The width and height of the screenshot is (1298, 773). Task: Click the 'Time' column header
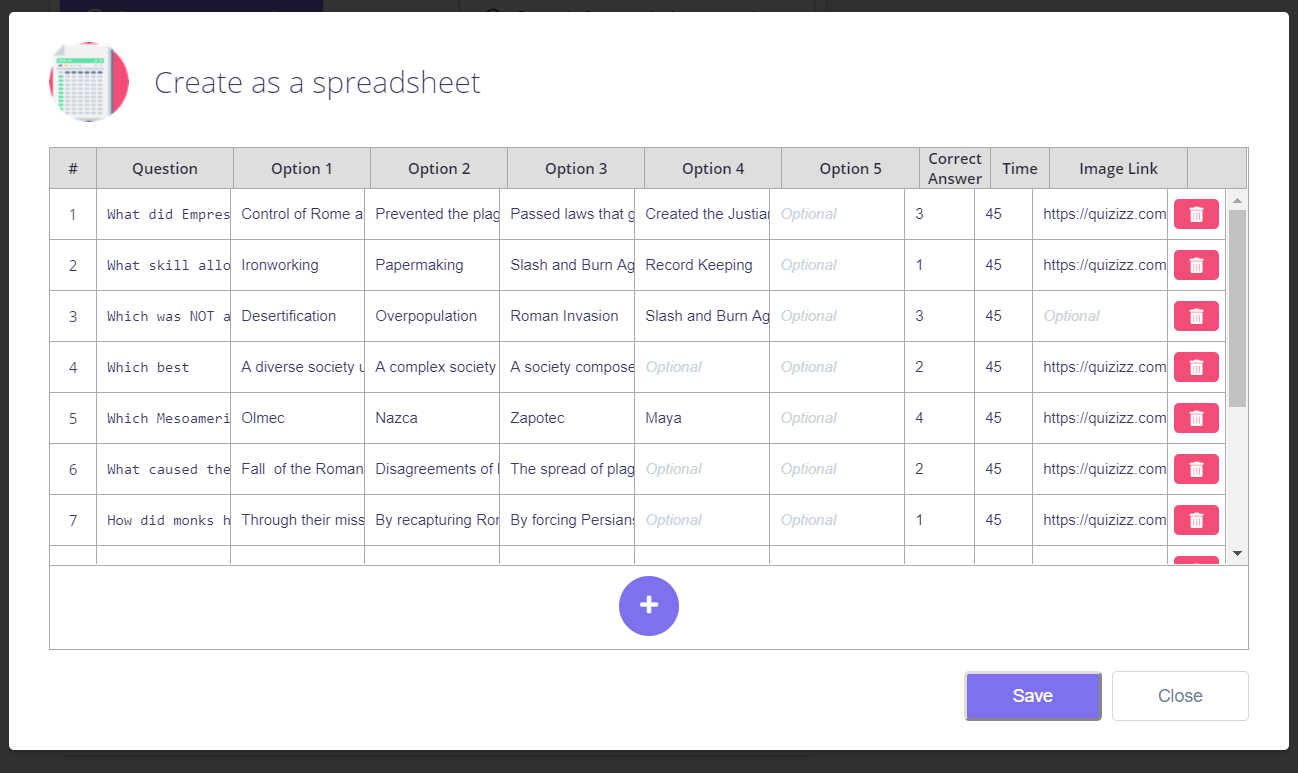coord(1020,168)
